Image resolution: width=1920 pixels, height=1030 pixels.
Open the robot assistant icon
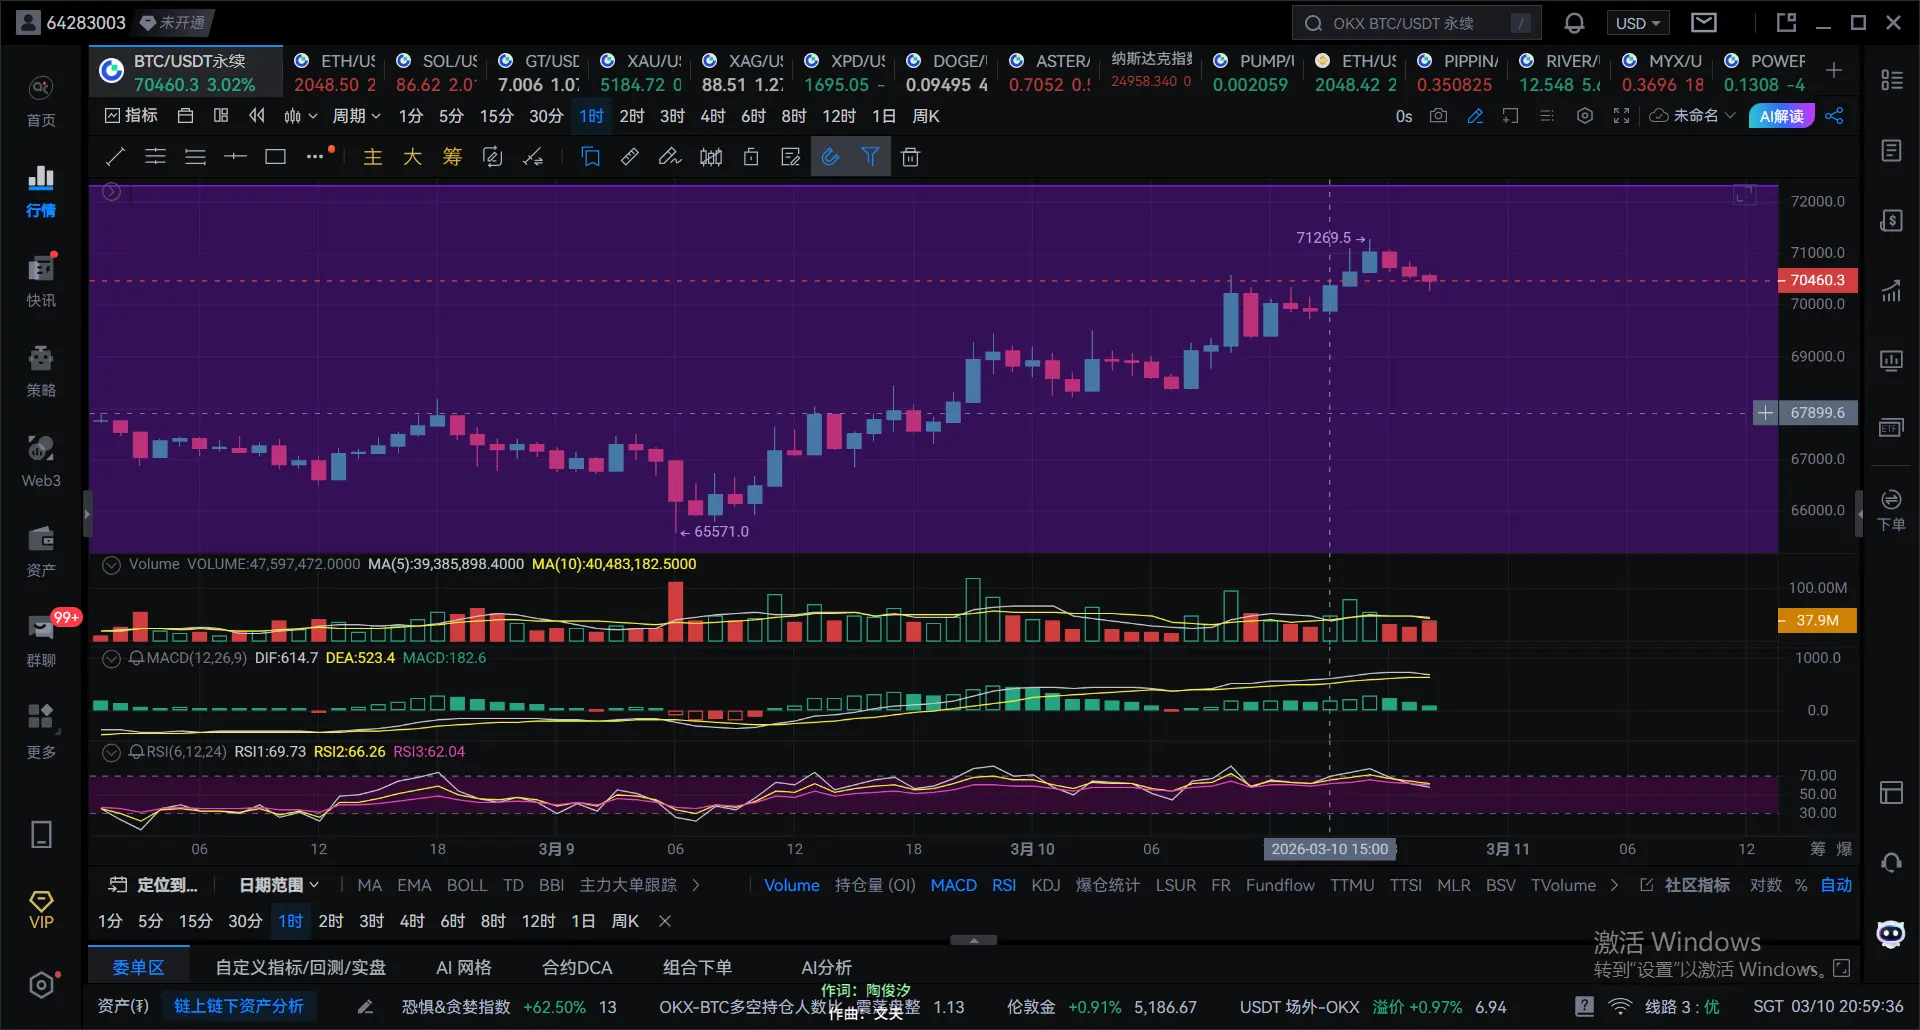1890,934
